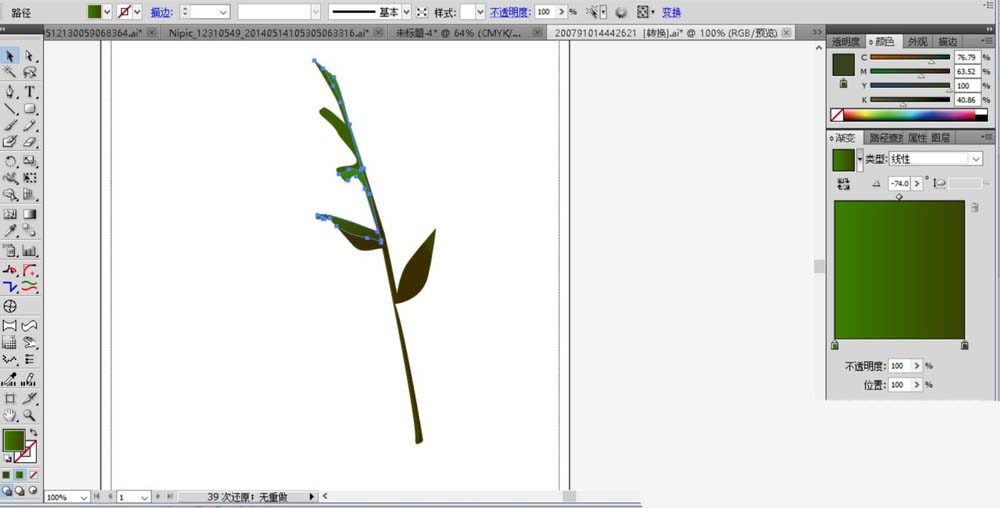The image size is (1000, 508).
Task: Click next artboard arrow in status bar
Action: (159, 496)
